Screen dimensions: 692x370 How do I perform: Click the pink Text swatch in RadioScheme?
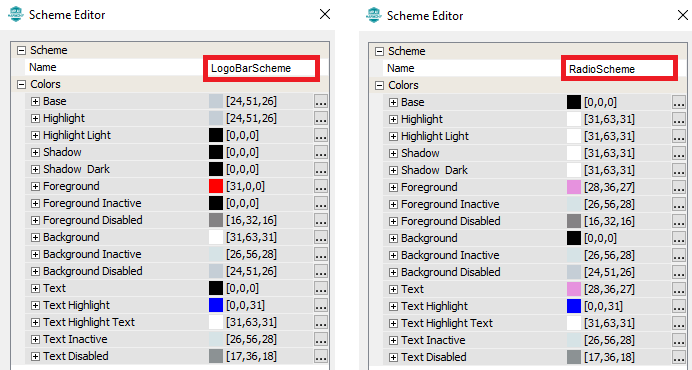[574, 289]
